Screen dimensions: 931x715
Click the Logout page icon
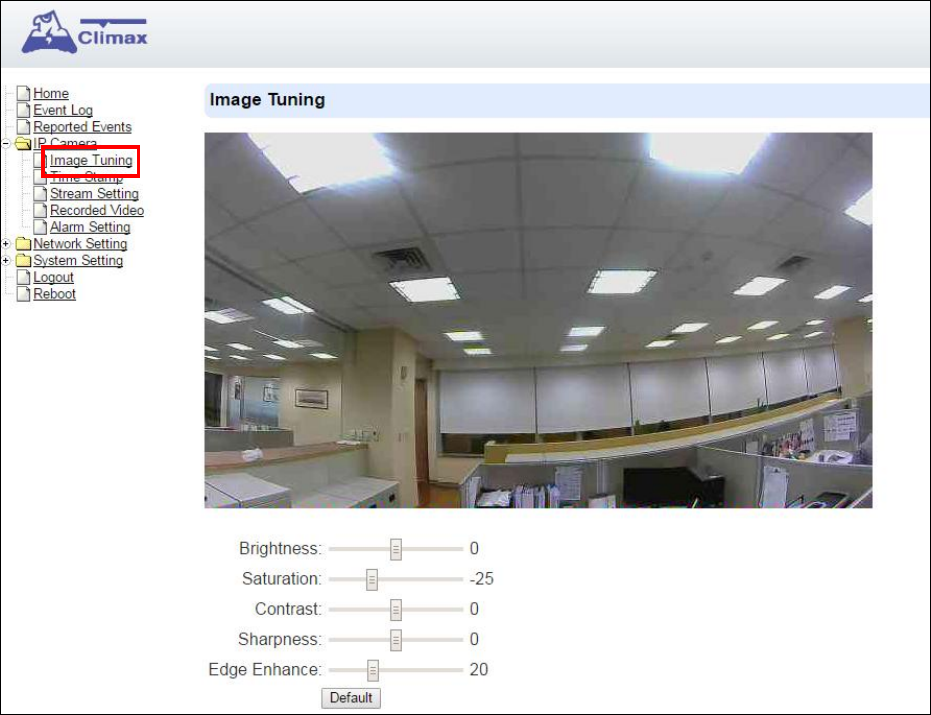tap(23, 277)
